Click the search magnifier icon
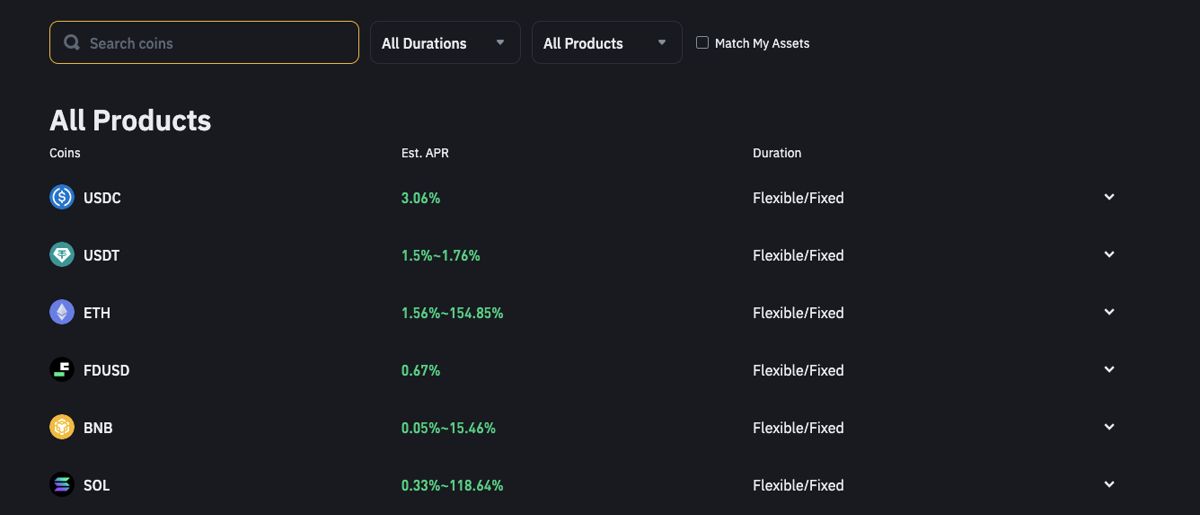The height and width of the screenshot is (515, 1200). pos(72,43)
